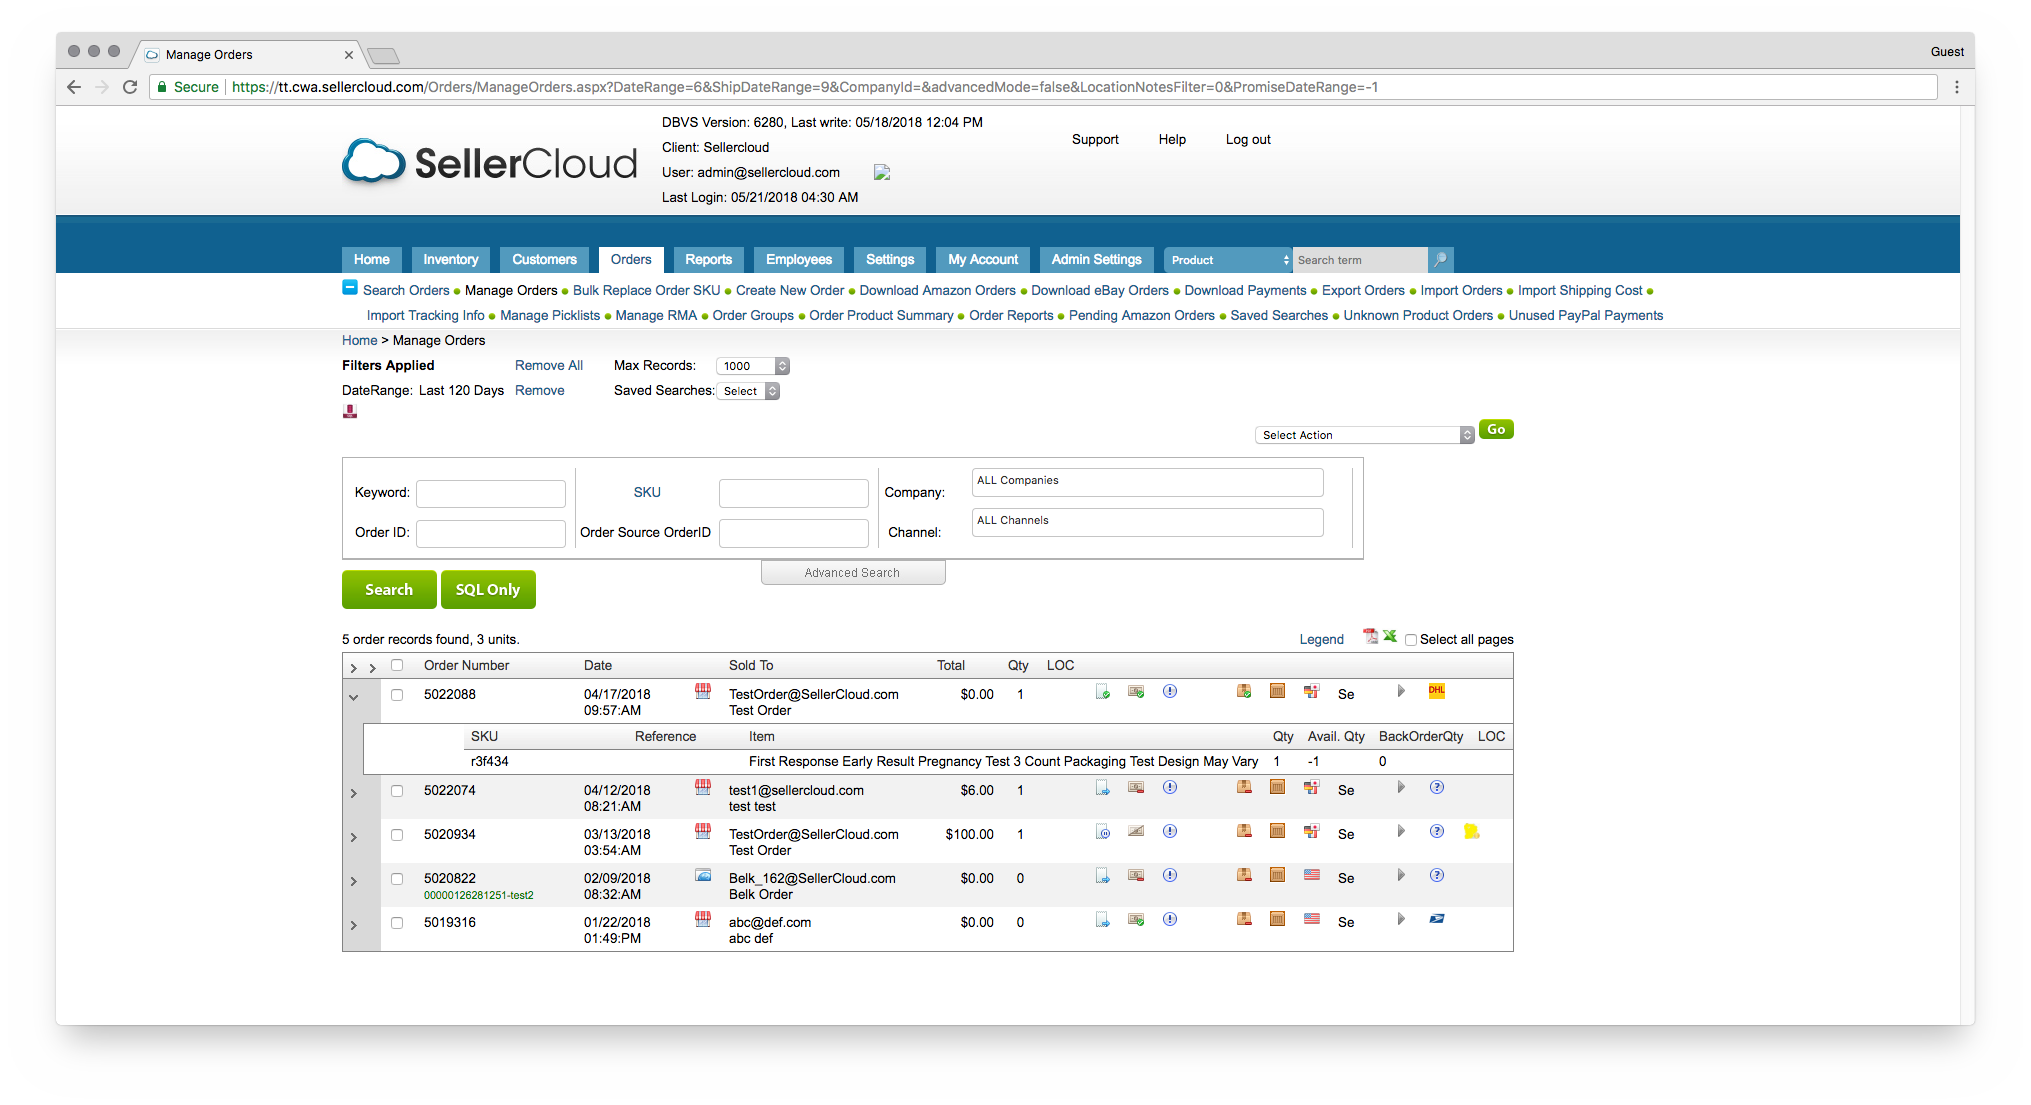Select the checkbox for order 5022088
Viewport: 2031px width, 1105px height.
(397, 695)
